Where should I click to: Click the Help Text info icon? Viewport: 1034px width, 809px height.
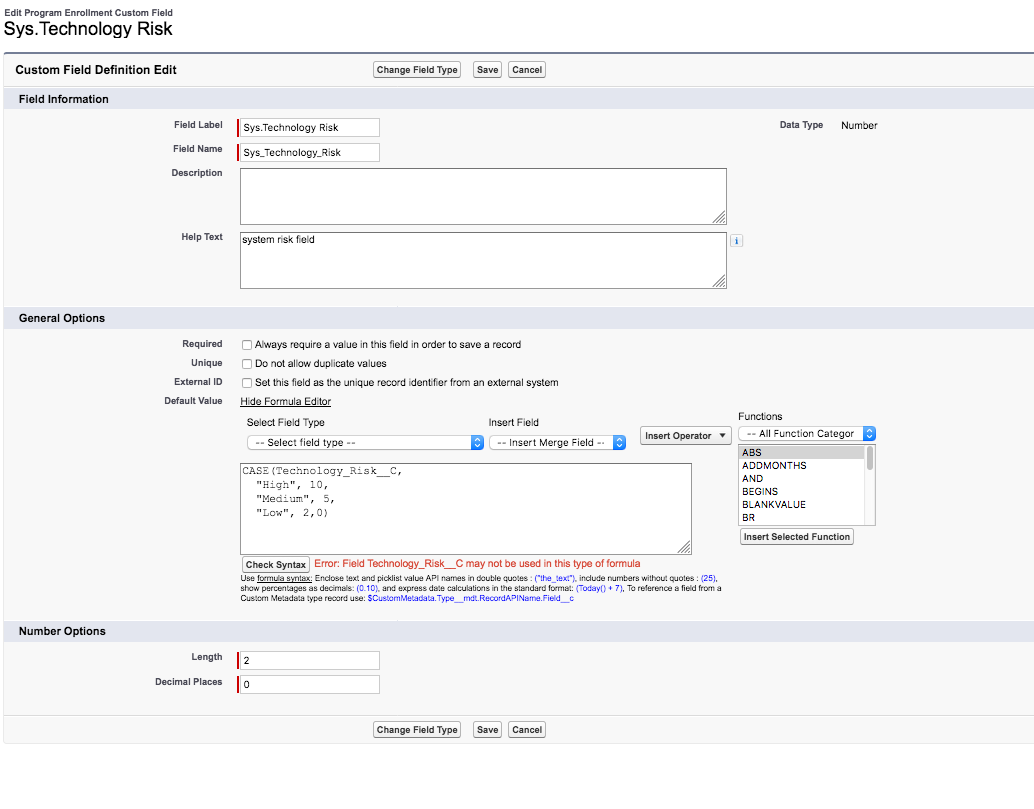tap(736, 241)
